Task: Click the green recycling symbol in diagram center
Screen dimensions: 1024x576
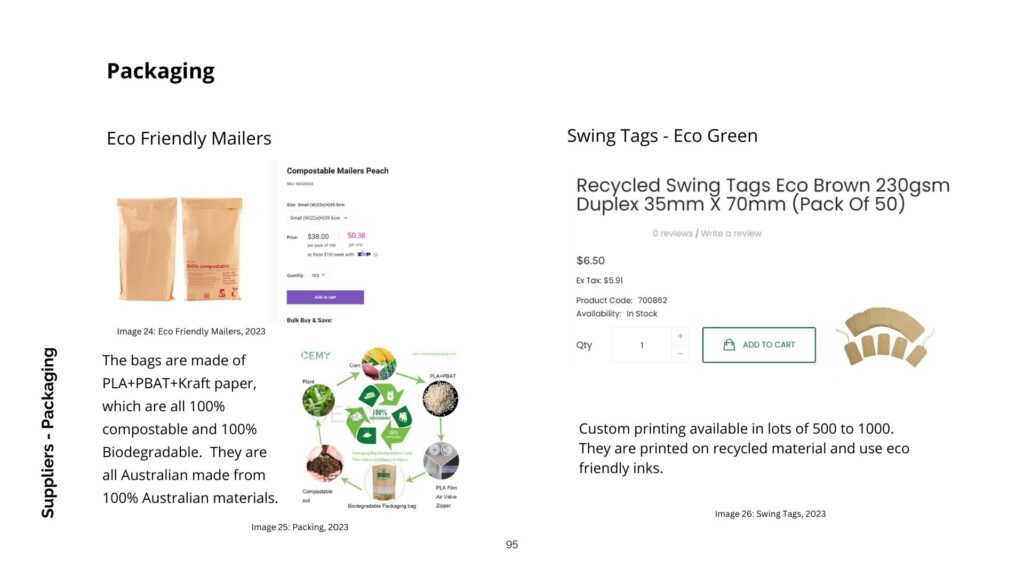Action: click(x=379, y=417)
